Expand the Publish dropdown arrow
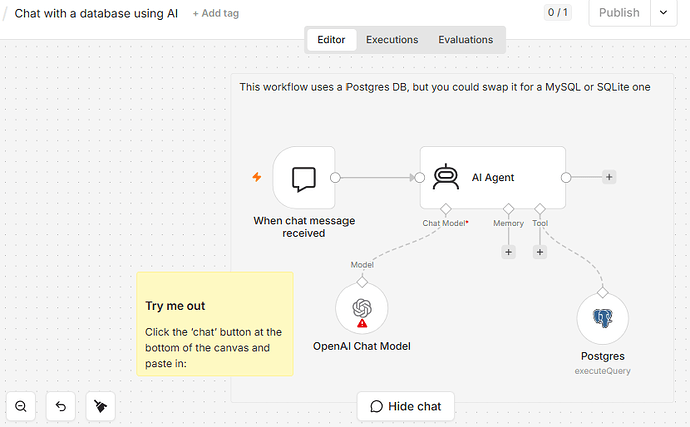This screenshot has height=427, width=690. click(x=663, y=12)
